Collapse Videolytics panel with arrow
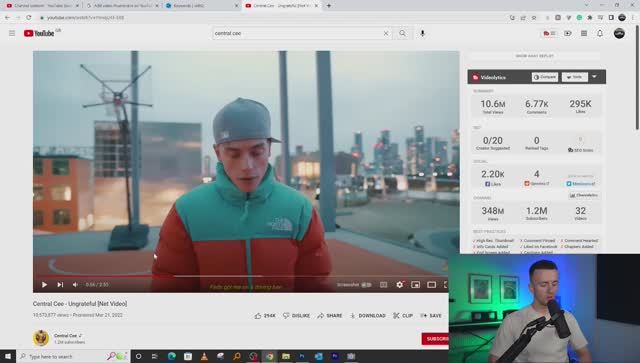This screenshot has height=363, width=640. pos(595,77)
